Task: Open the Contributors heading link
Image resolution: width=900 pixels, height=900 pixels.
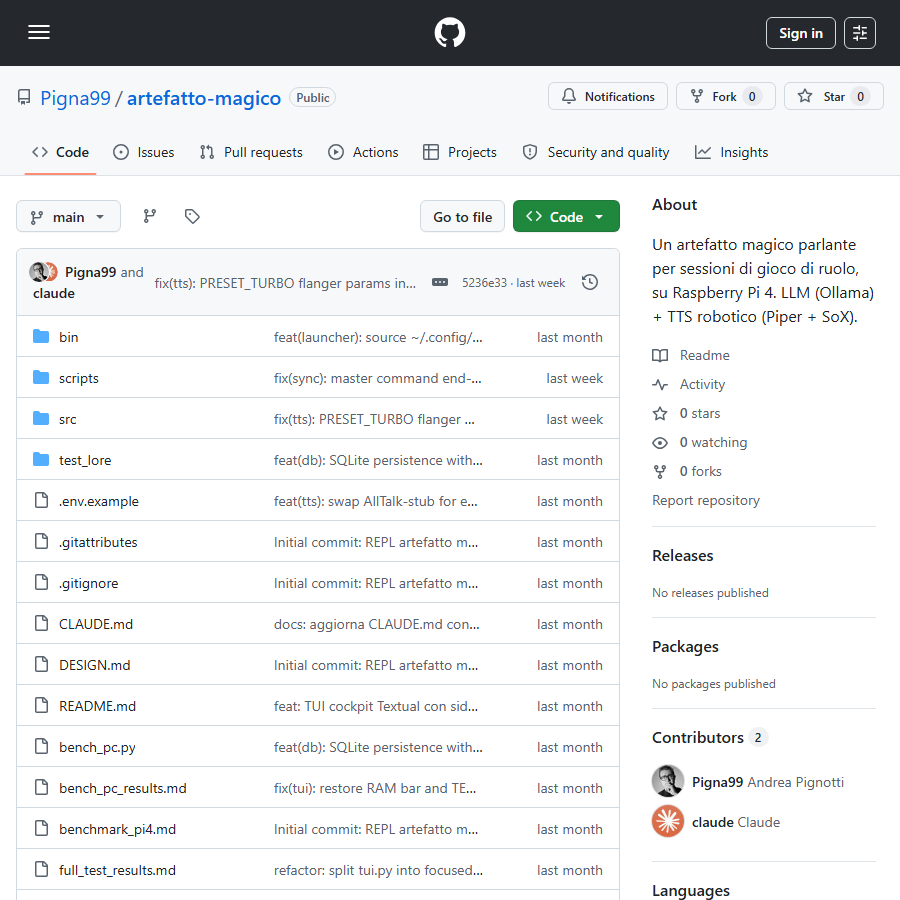Action: click(709, 738)
